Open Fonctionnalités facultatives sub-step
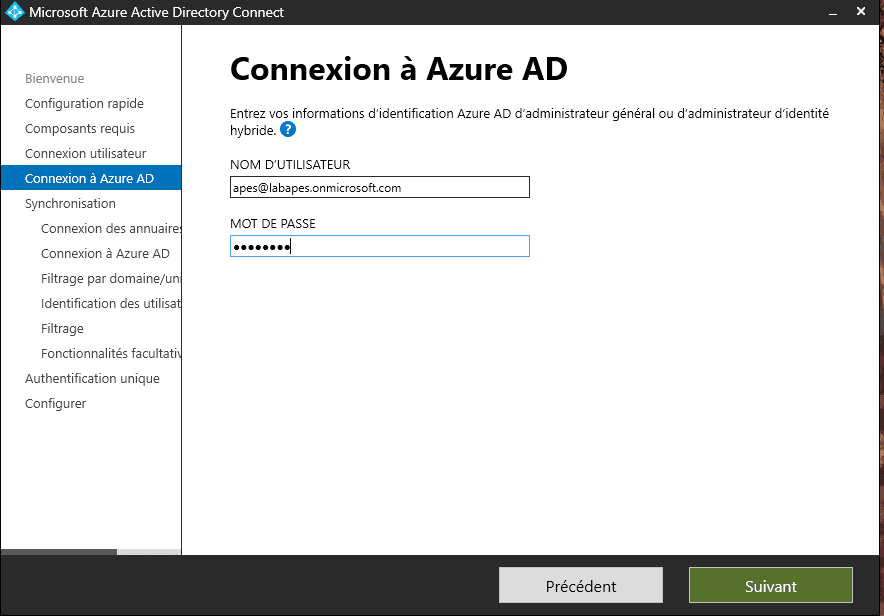This screenshot has width=884, height=616. pyautogui.click(x=110, y=354)
